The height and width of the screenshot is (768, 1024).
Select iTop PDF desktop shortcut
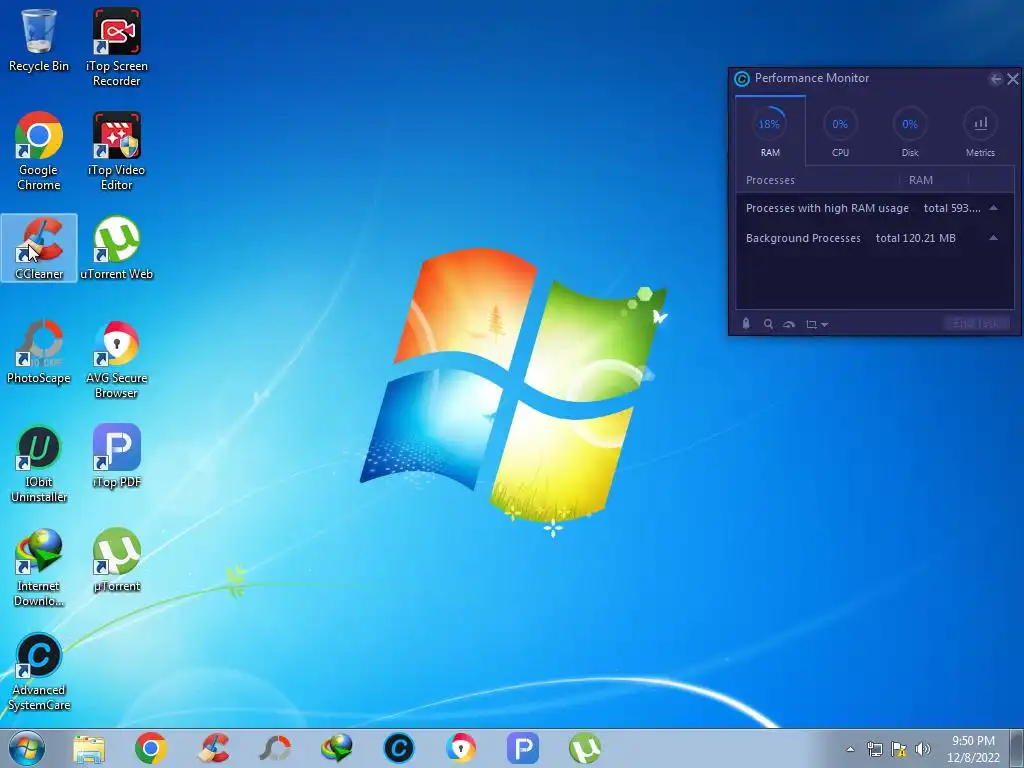116,456
